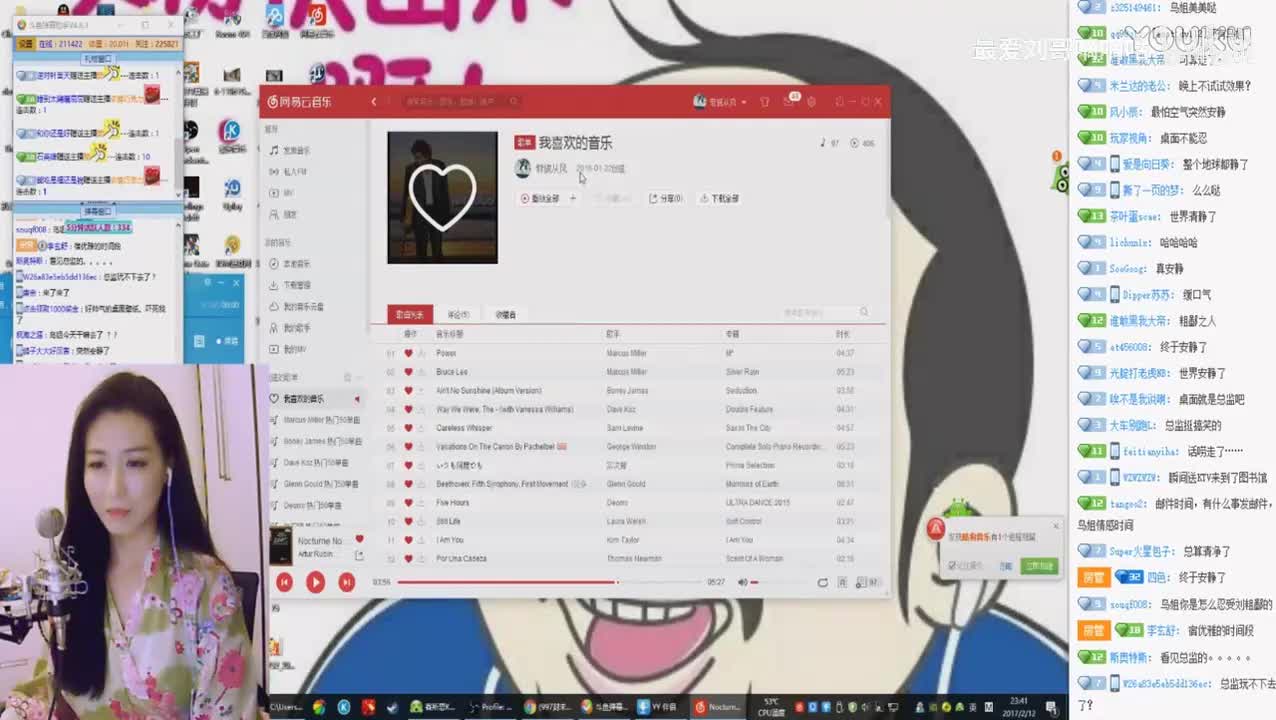Click the playlist cover with heart
Viewport: 1276px width, 720px height.
[442, 198]
